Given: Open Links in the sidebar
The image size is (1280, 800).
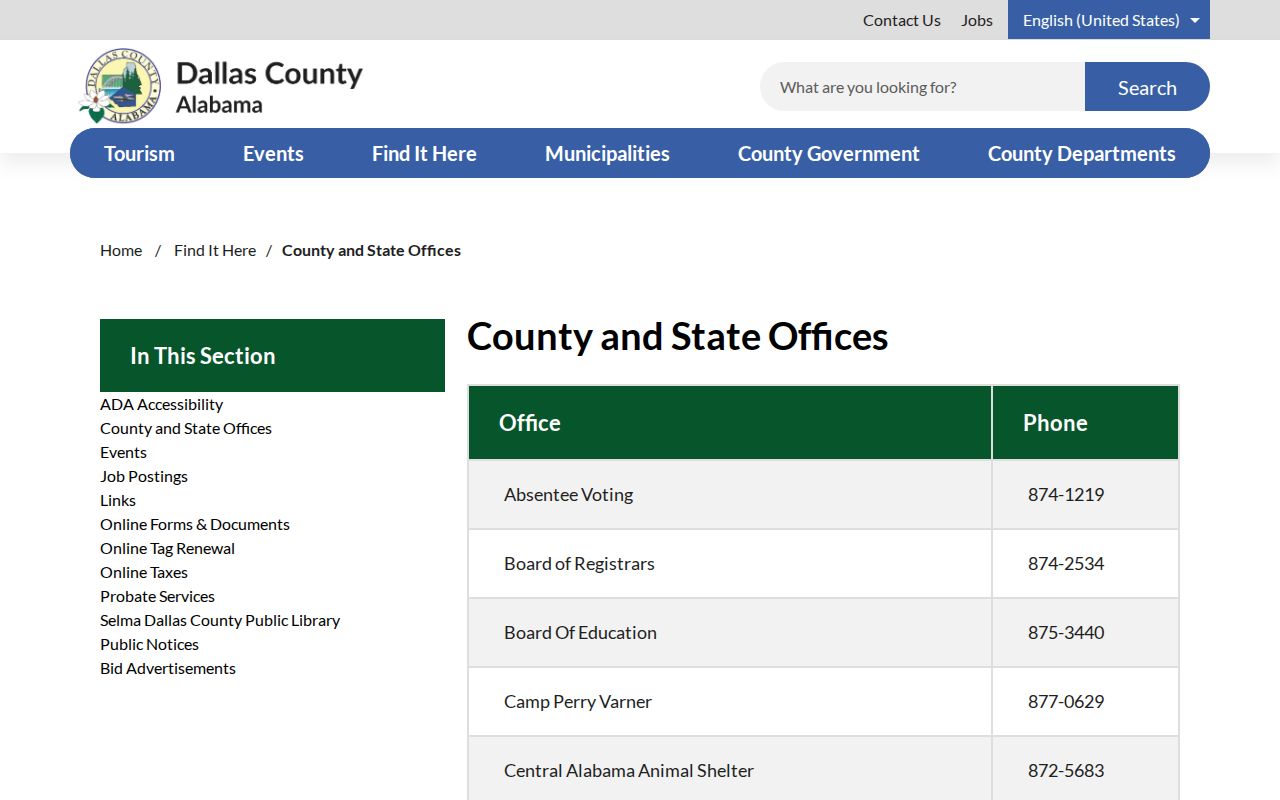Looking at the screenshot, I should click(118, 500).
